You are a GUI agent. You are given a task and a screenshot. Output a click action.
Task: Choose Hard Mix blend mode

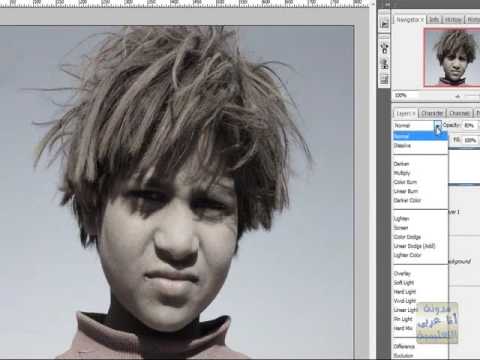coord(420,328)
